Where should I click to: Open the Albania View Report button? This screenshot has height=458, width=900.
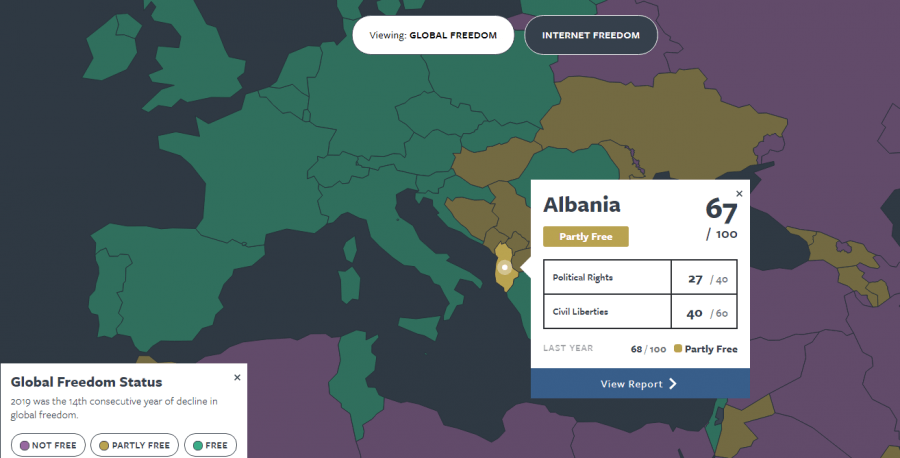click(639, 383)
